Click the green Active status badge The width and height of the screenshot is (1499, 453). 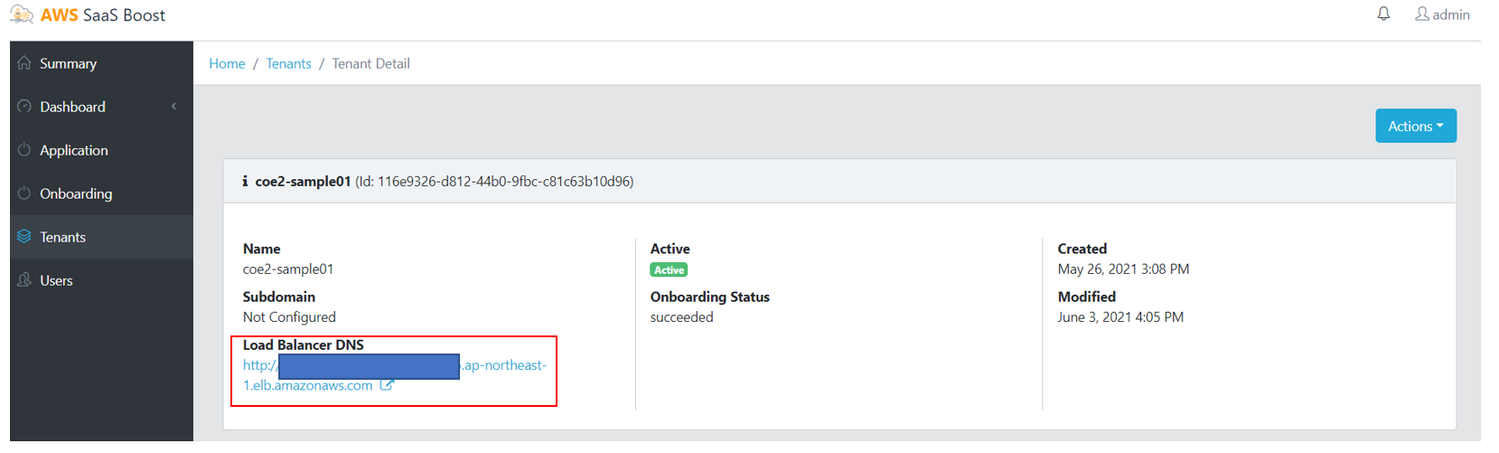coord(669,270)
